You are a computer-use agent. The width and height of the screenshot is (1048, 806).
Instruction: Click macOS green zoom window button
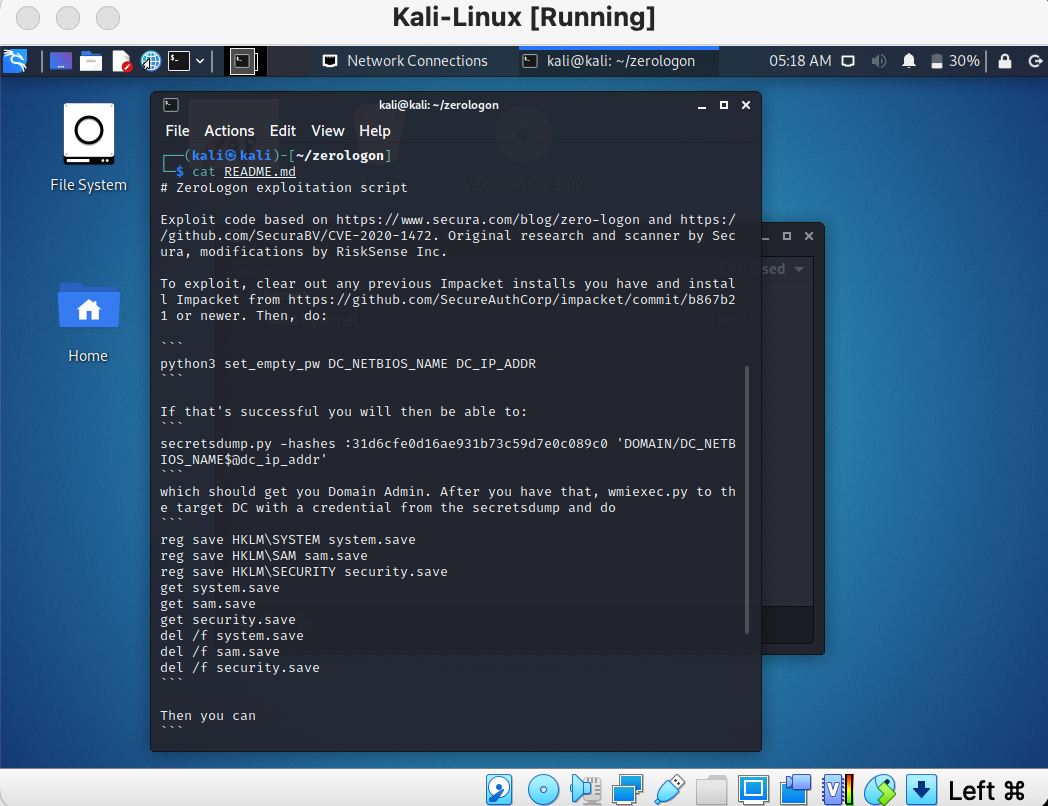click(108, 17)
